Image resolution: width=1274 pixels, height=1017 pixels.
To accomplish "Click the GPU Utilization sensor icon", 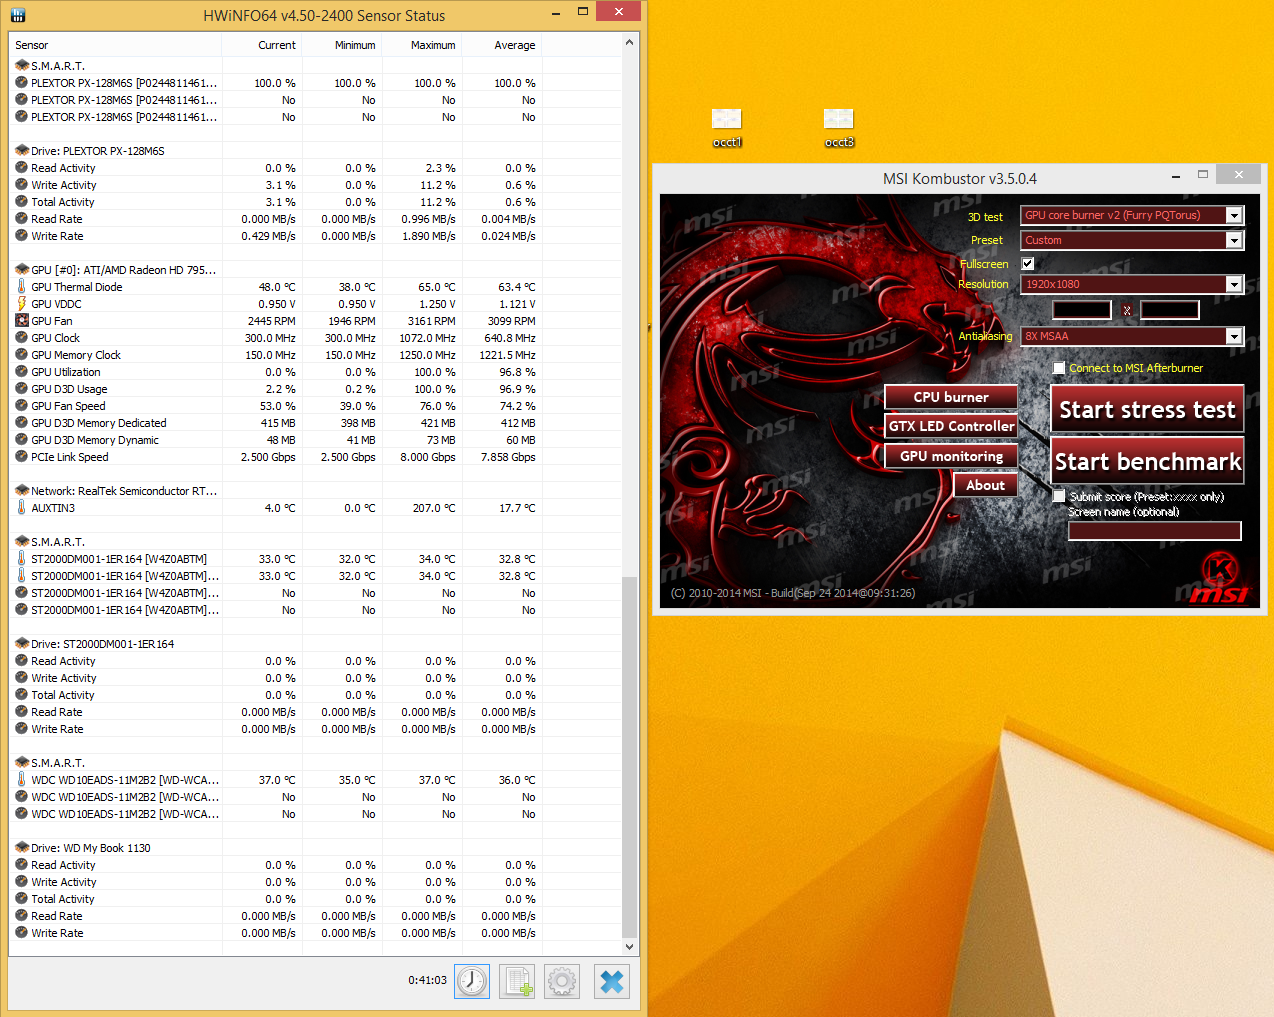I will [x=21, y=372].
